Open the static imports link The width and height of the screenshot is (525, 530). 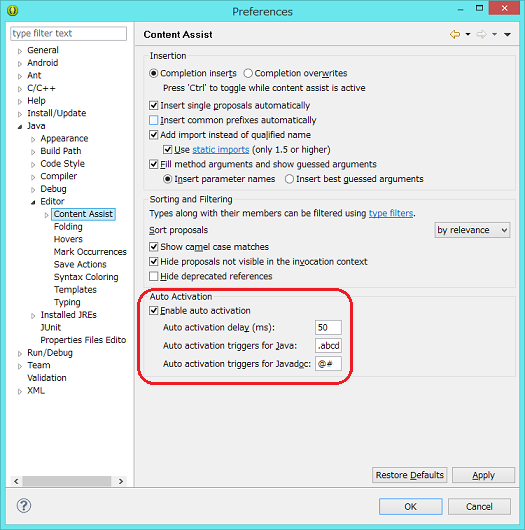[221, 150]
